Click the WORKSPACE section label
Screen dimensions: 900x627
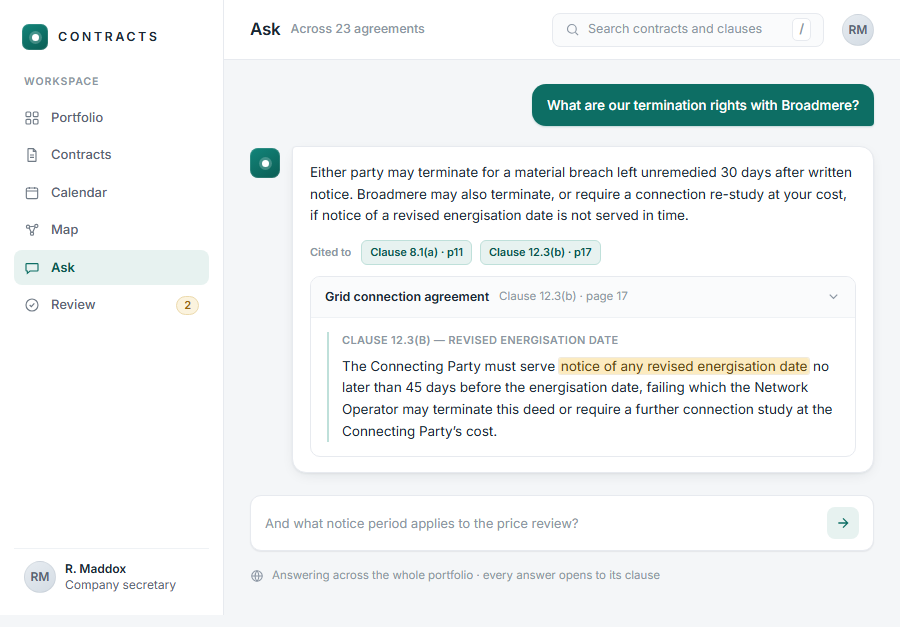tap(61, 82)
